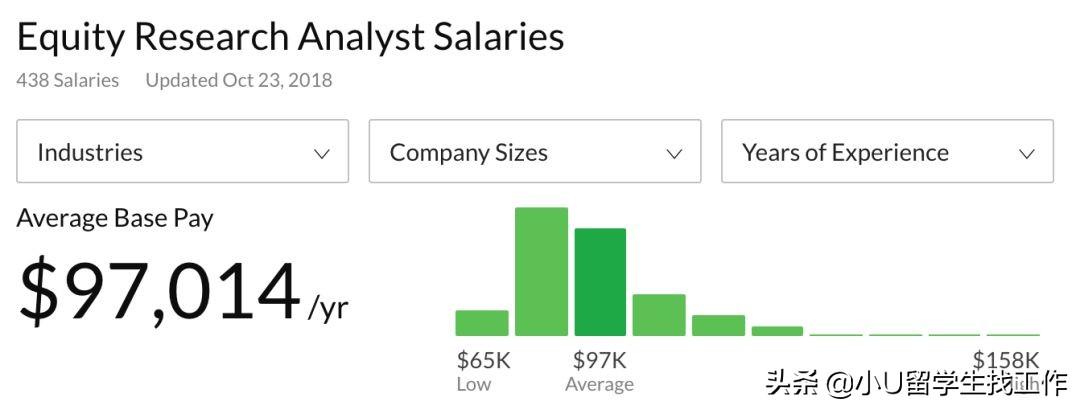Click the fourth histogram bar

click(659, 315)
